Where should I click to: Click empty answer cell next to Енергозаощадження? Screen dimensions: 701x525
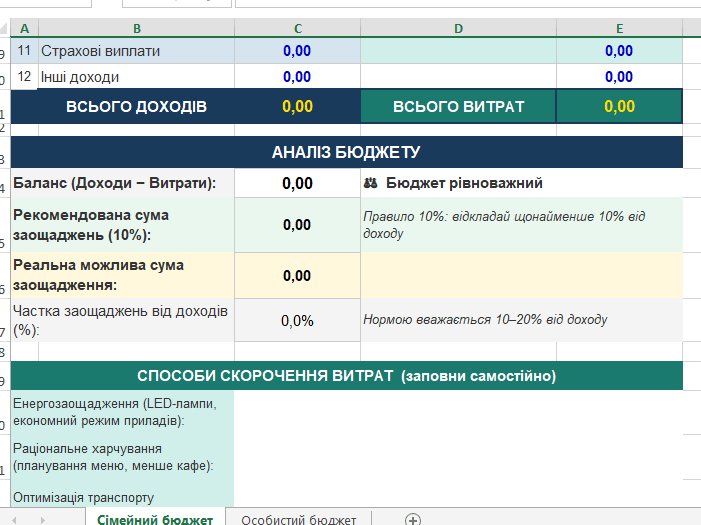tap(458, 412)
